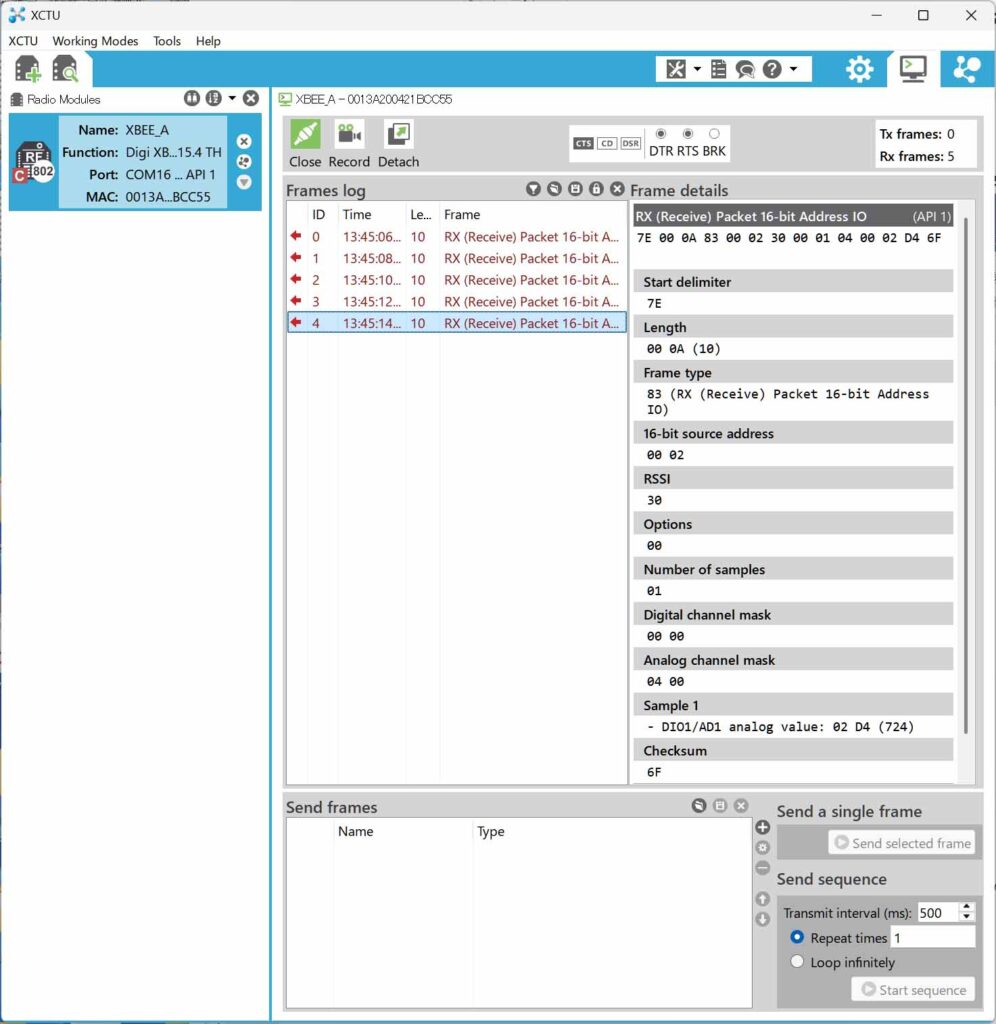The image size is (996, 1024).
Task: Click the Discover radio modules icon
Action: click(x=65, y=69)
